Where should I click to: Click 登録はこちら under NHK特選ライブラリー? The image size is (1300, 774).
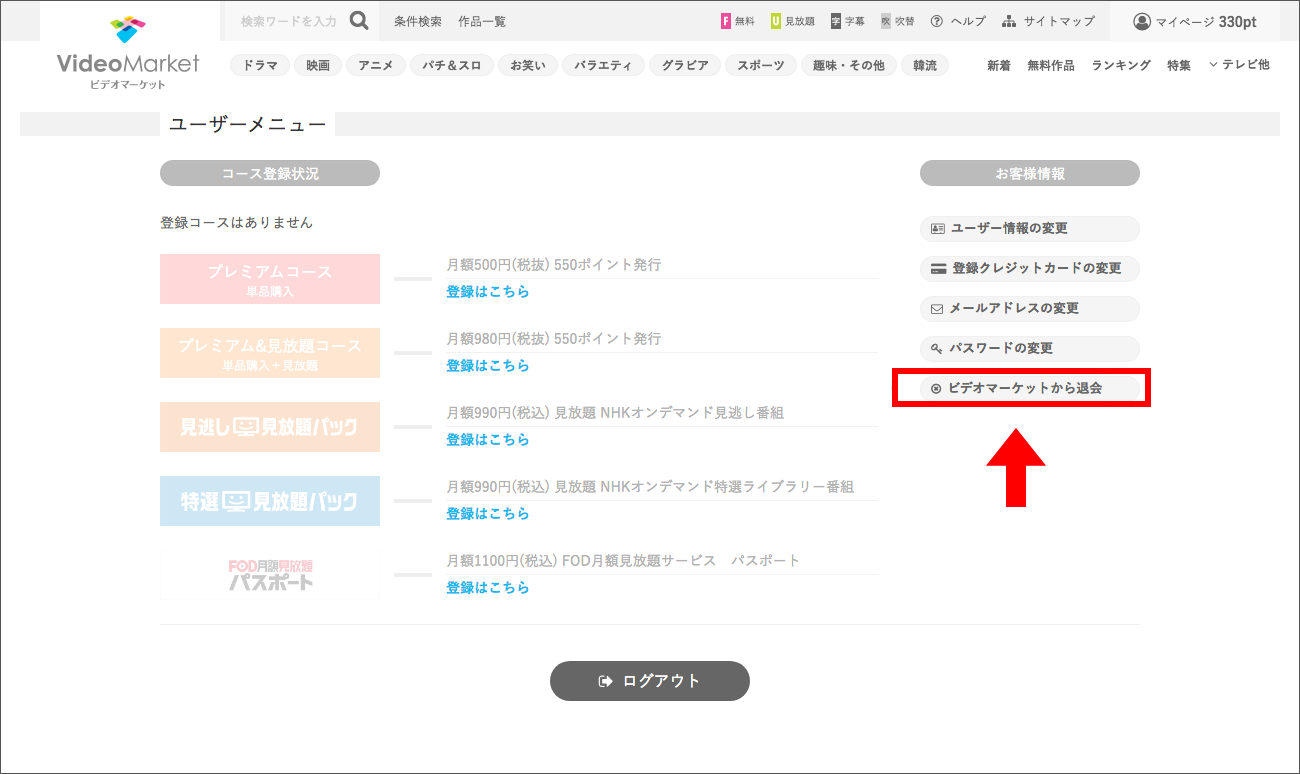pyautogui.click(x=488, y=514)
